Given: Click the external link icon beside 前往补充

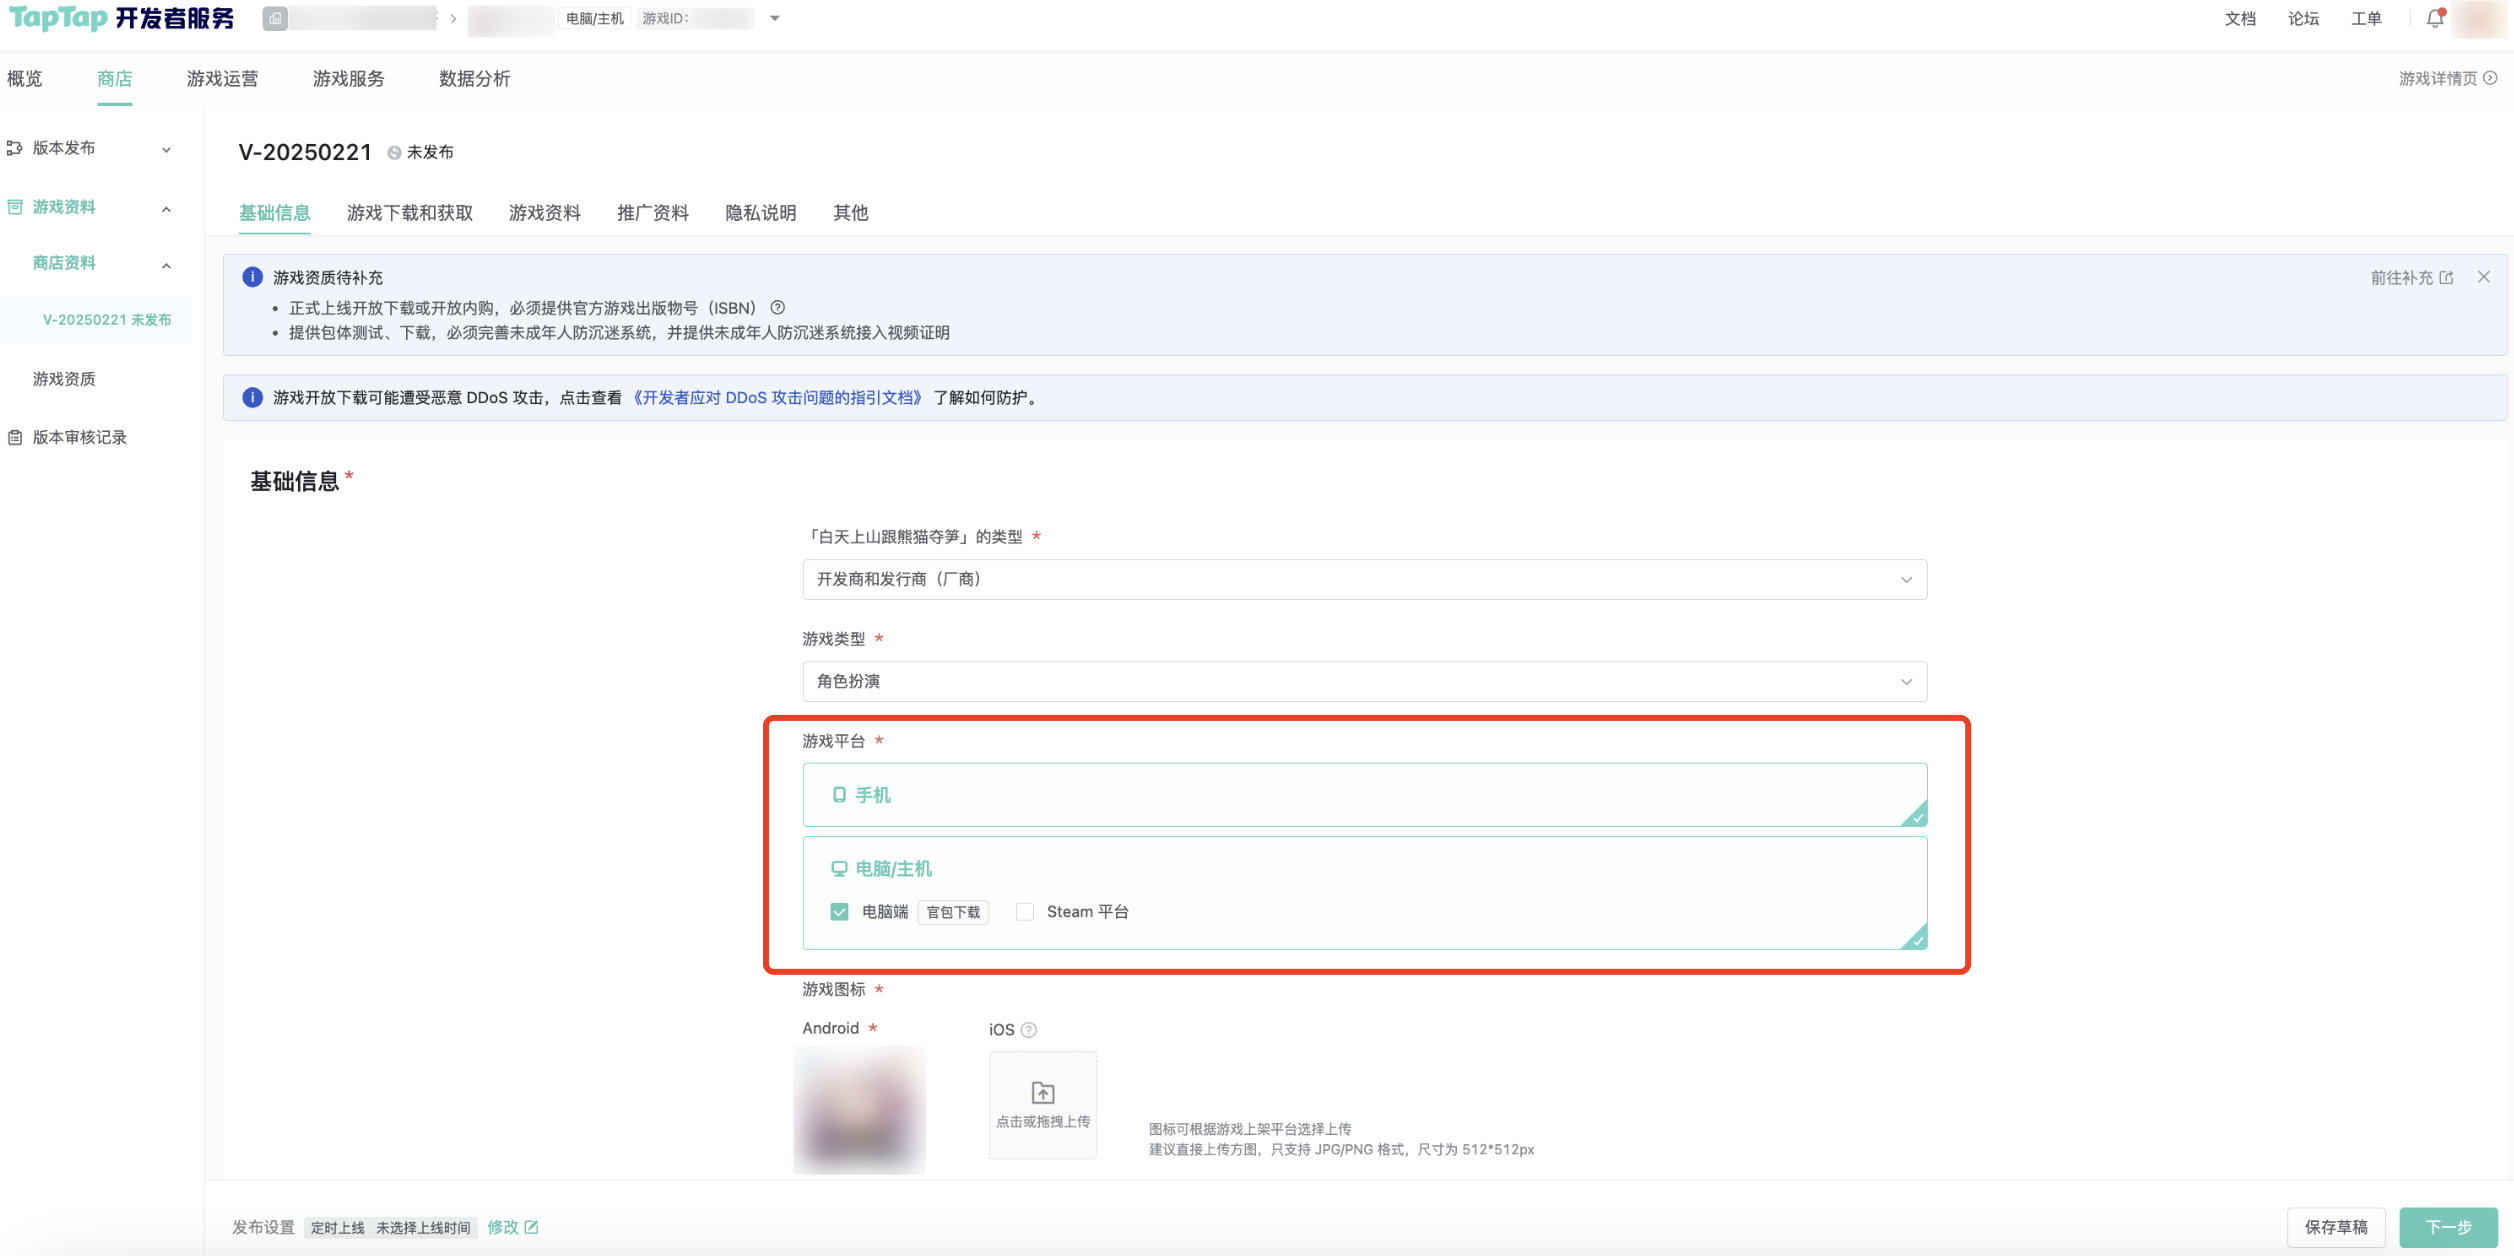Looking at the screenshot, I should point(2446,278).
